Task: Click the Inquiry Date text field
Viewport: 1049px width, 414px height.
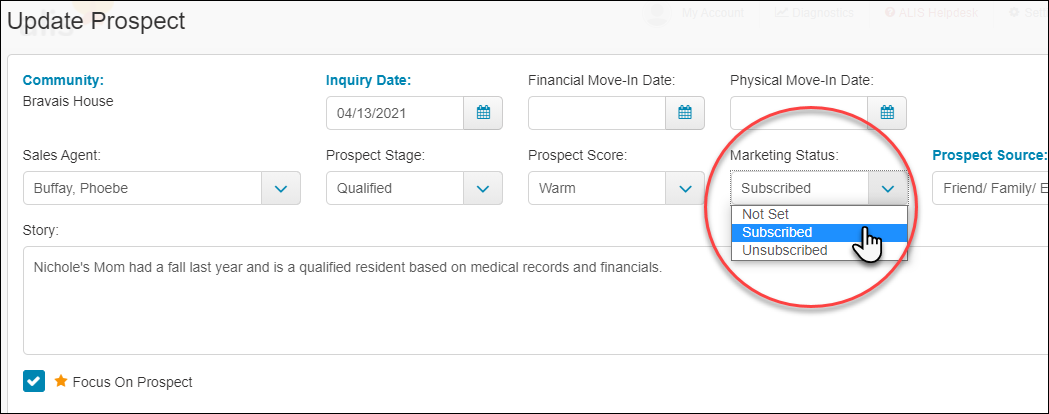Action: [x=395, y=113]
